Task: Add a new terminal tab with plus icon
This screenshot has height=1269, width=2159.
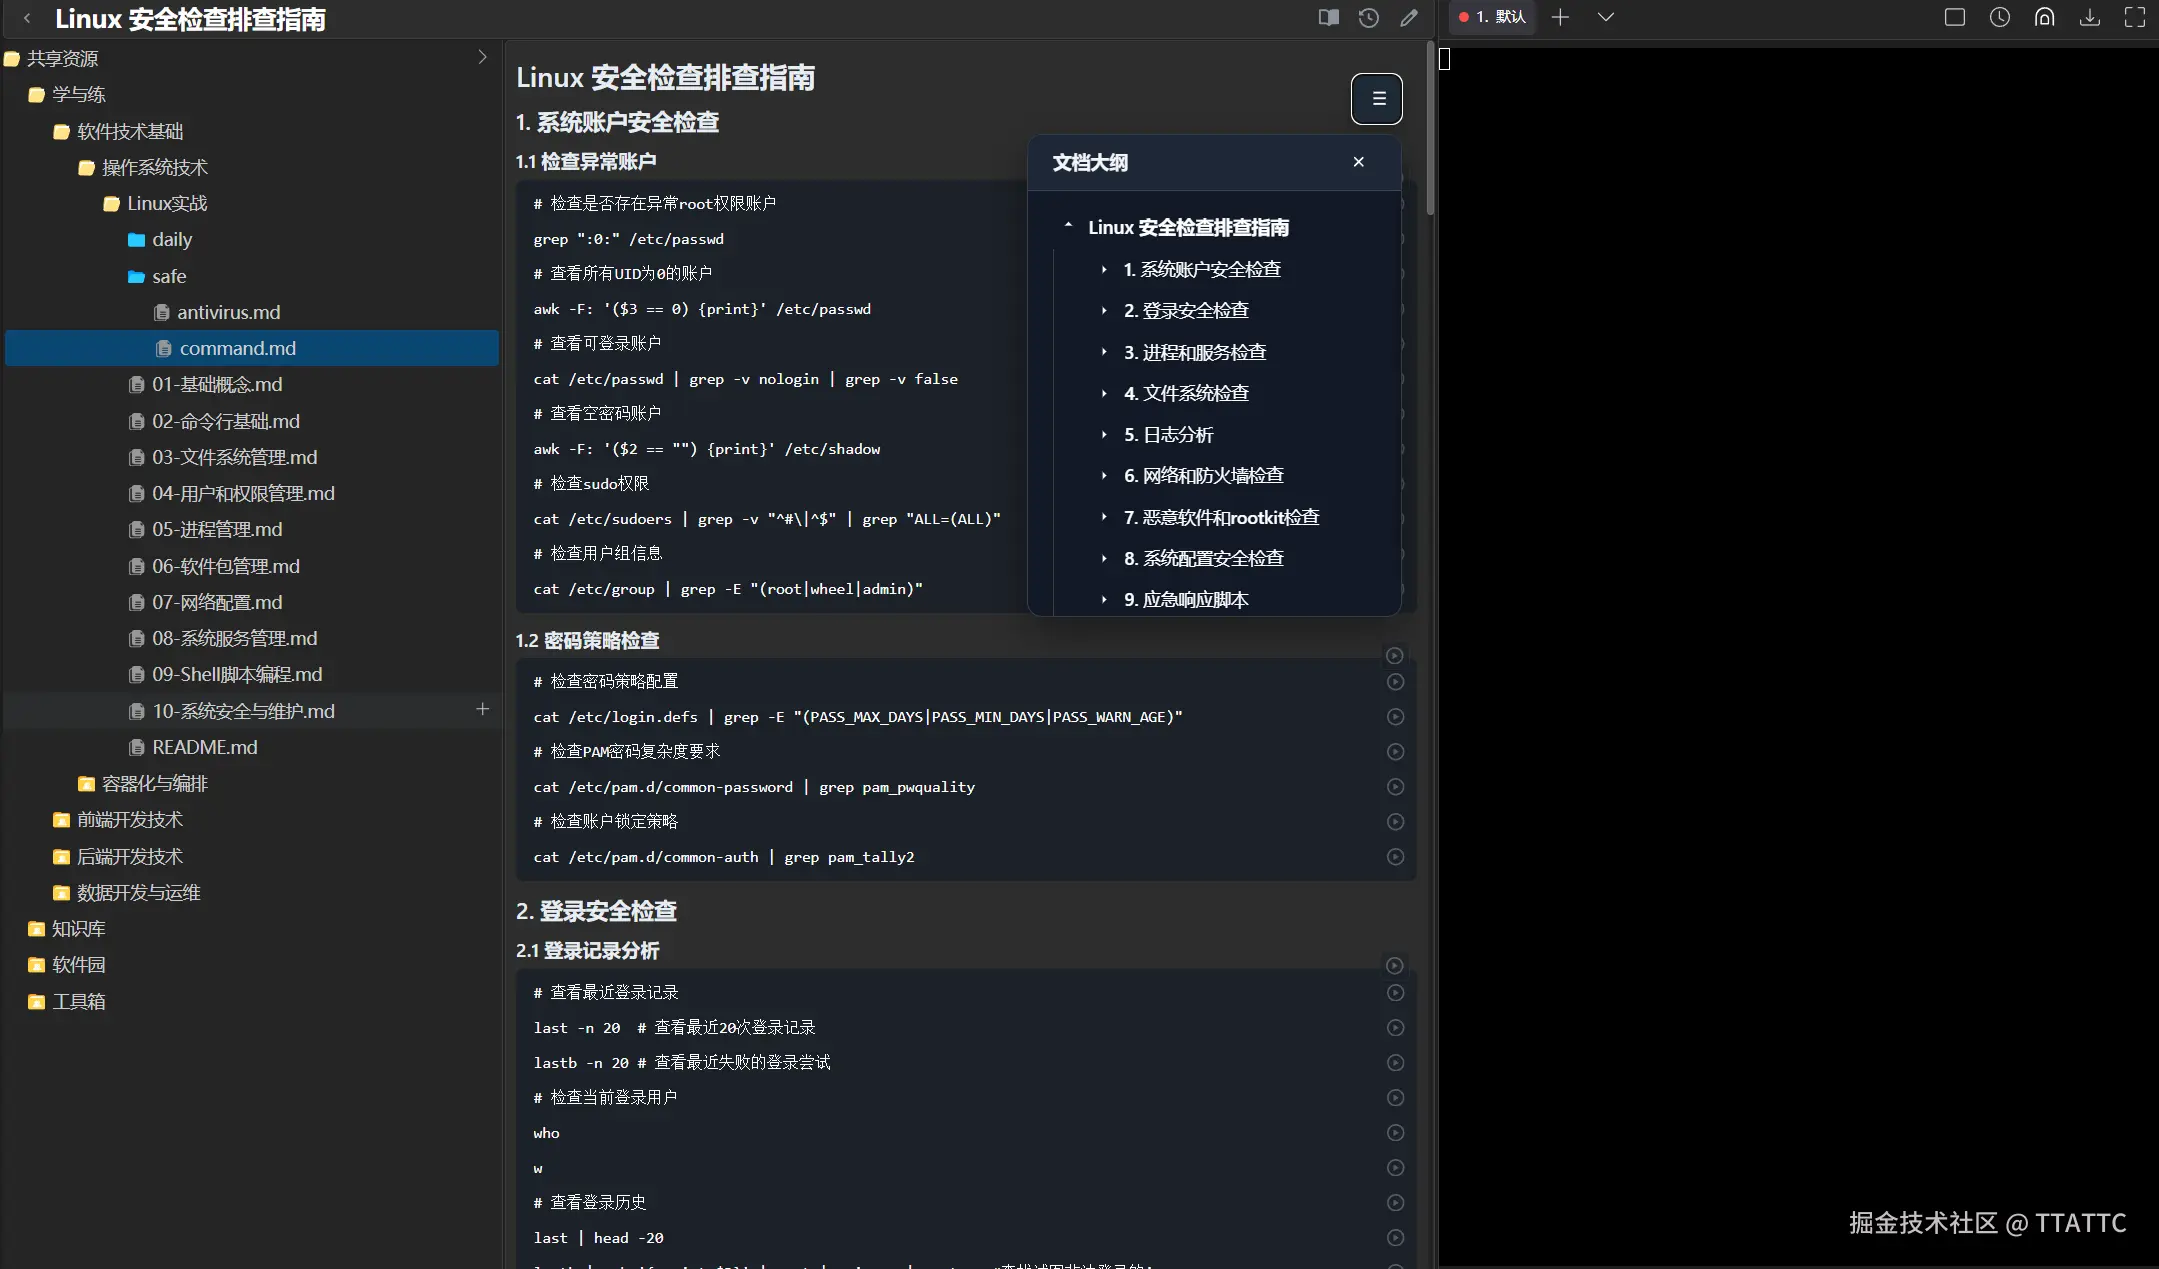Action: (1560, 17)
